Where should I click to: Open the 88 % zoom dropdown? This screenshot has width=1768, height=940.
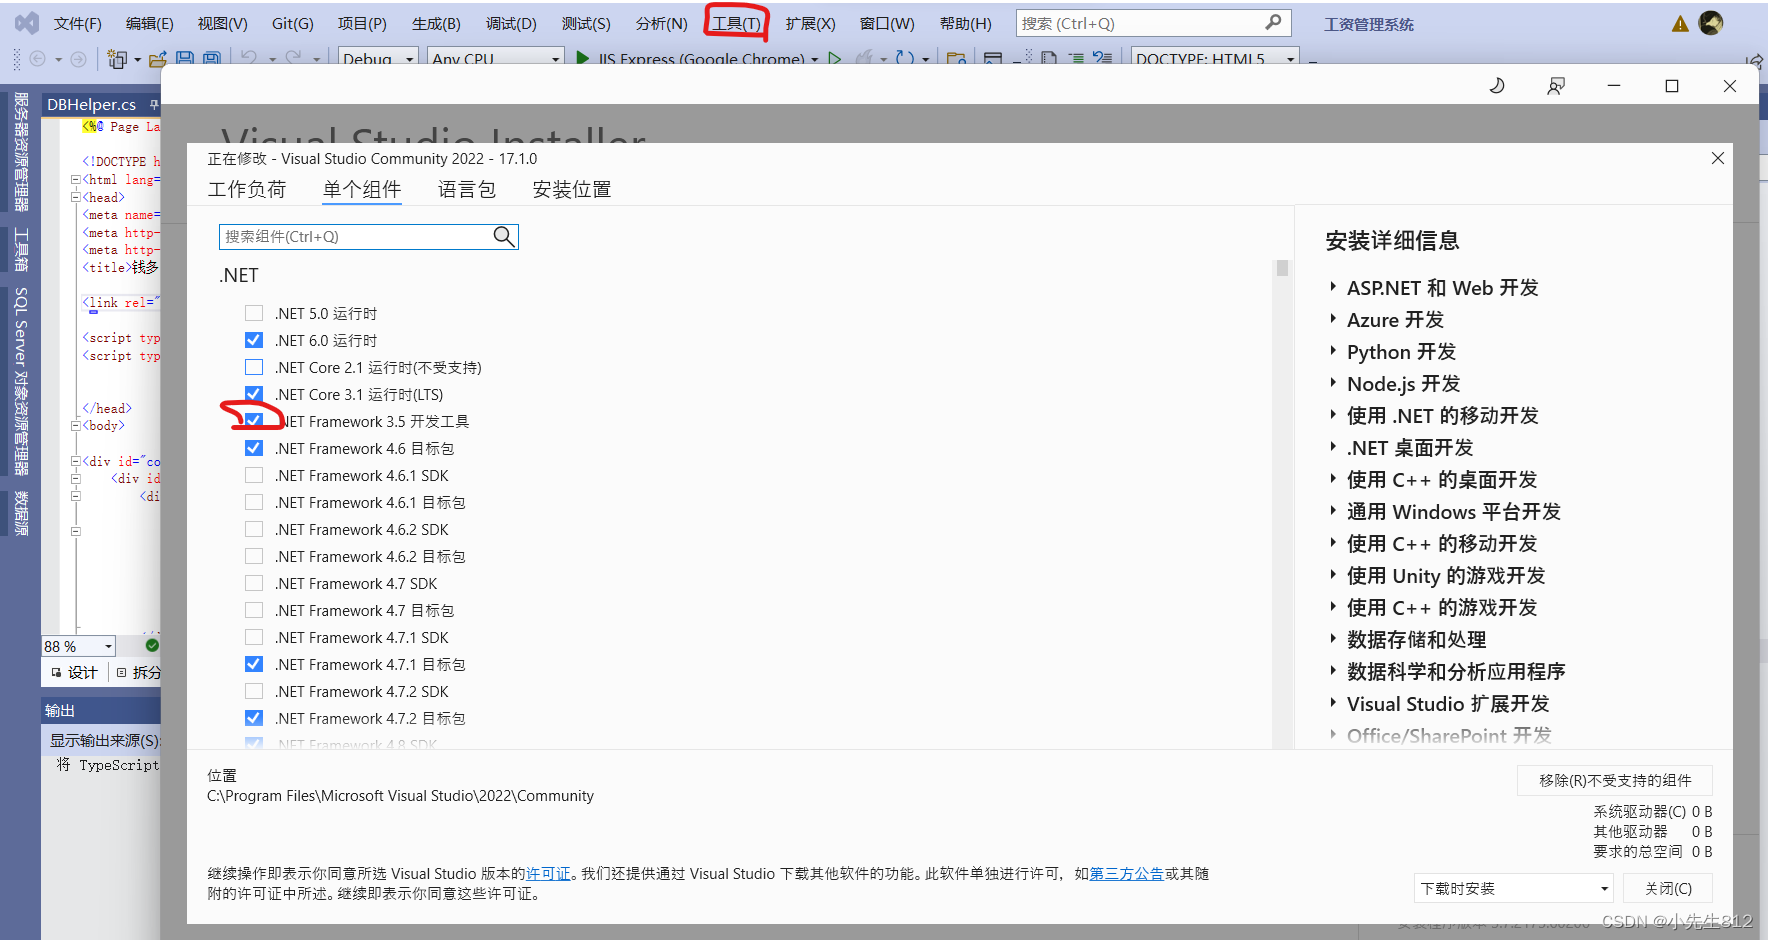[78, 646]
